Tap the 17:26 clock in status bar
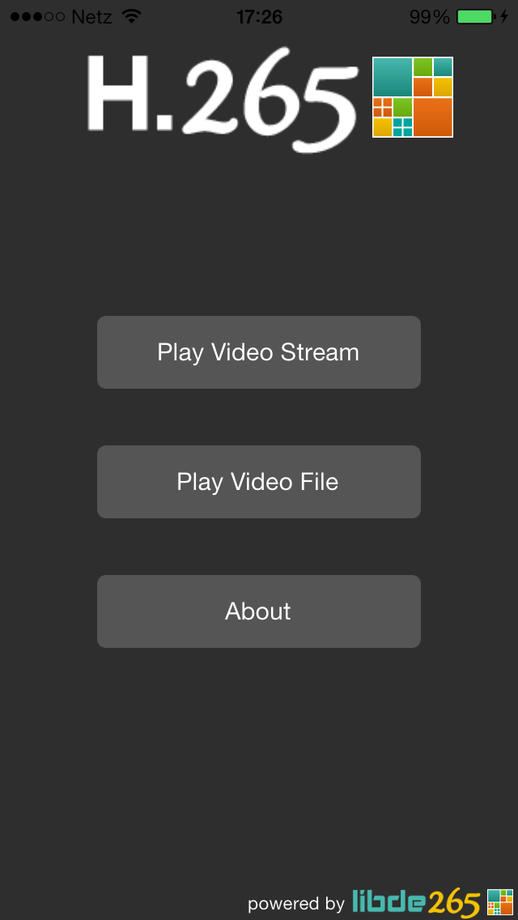The image size is (518, 920). (x=259, y=17)
